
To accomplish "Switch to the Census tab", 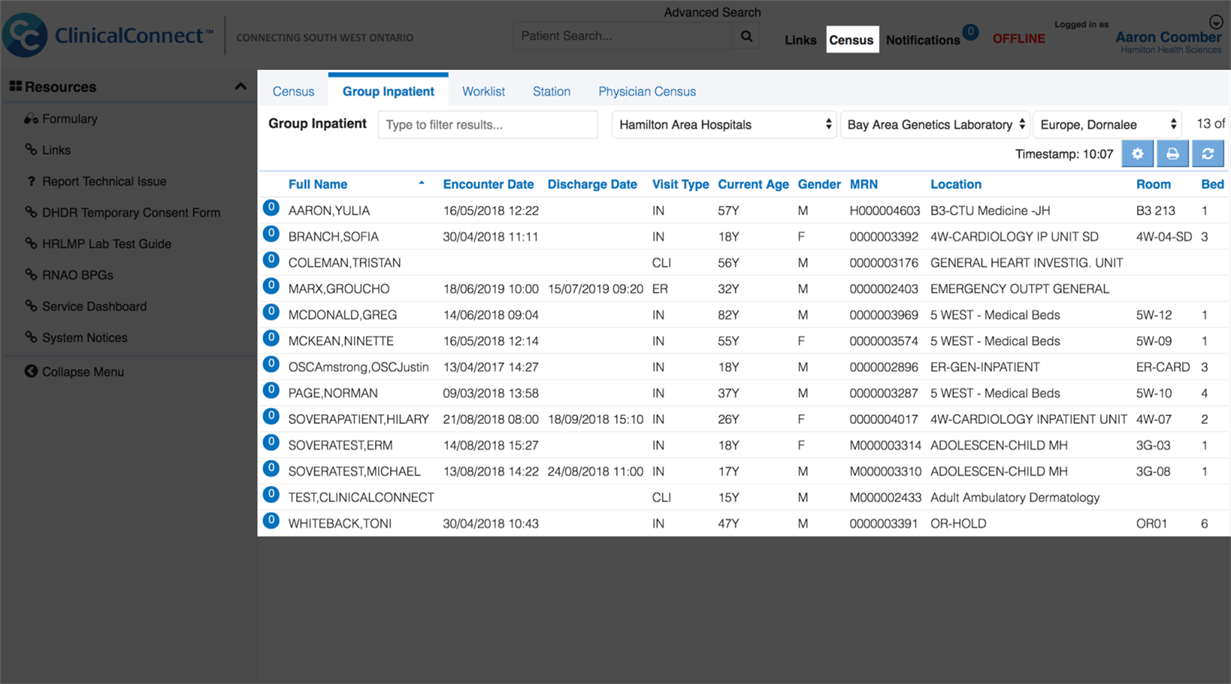I will point(293,91).
